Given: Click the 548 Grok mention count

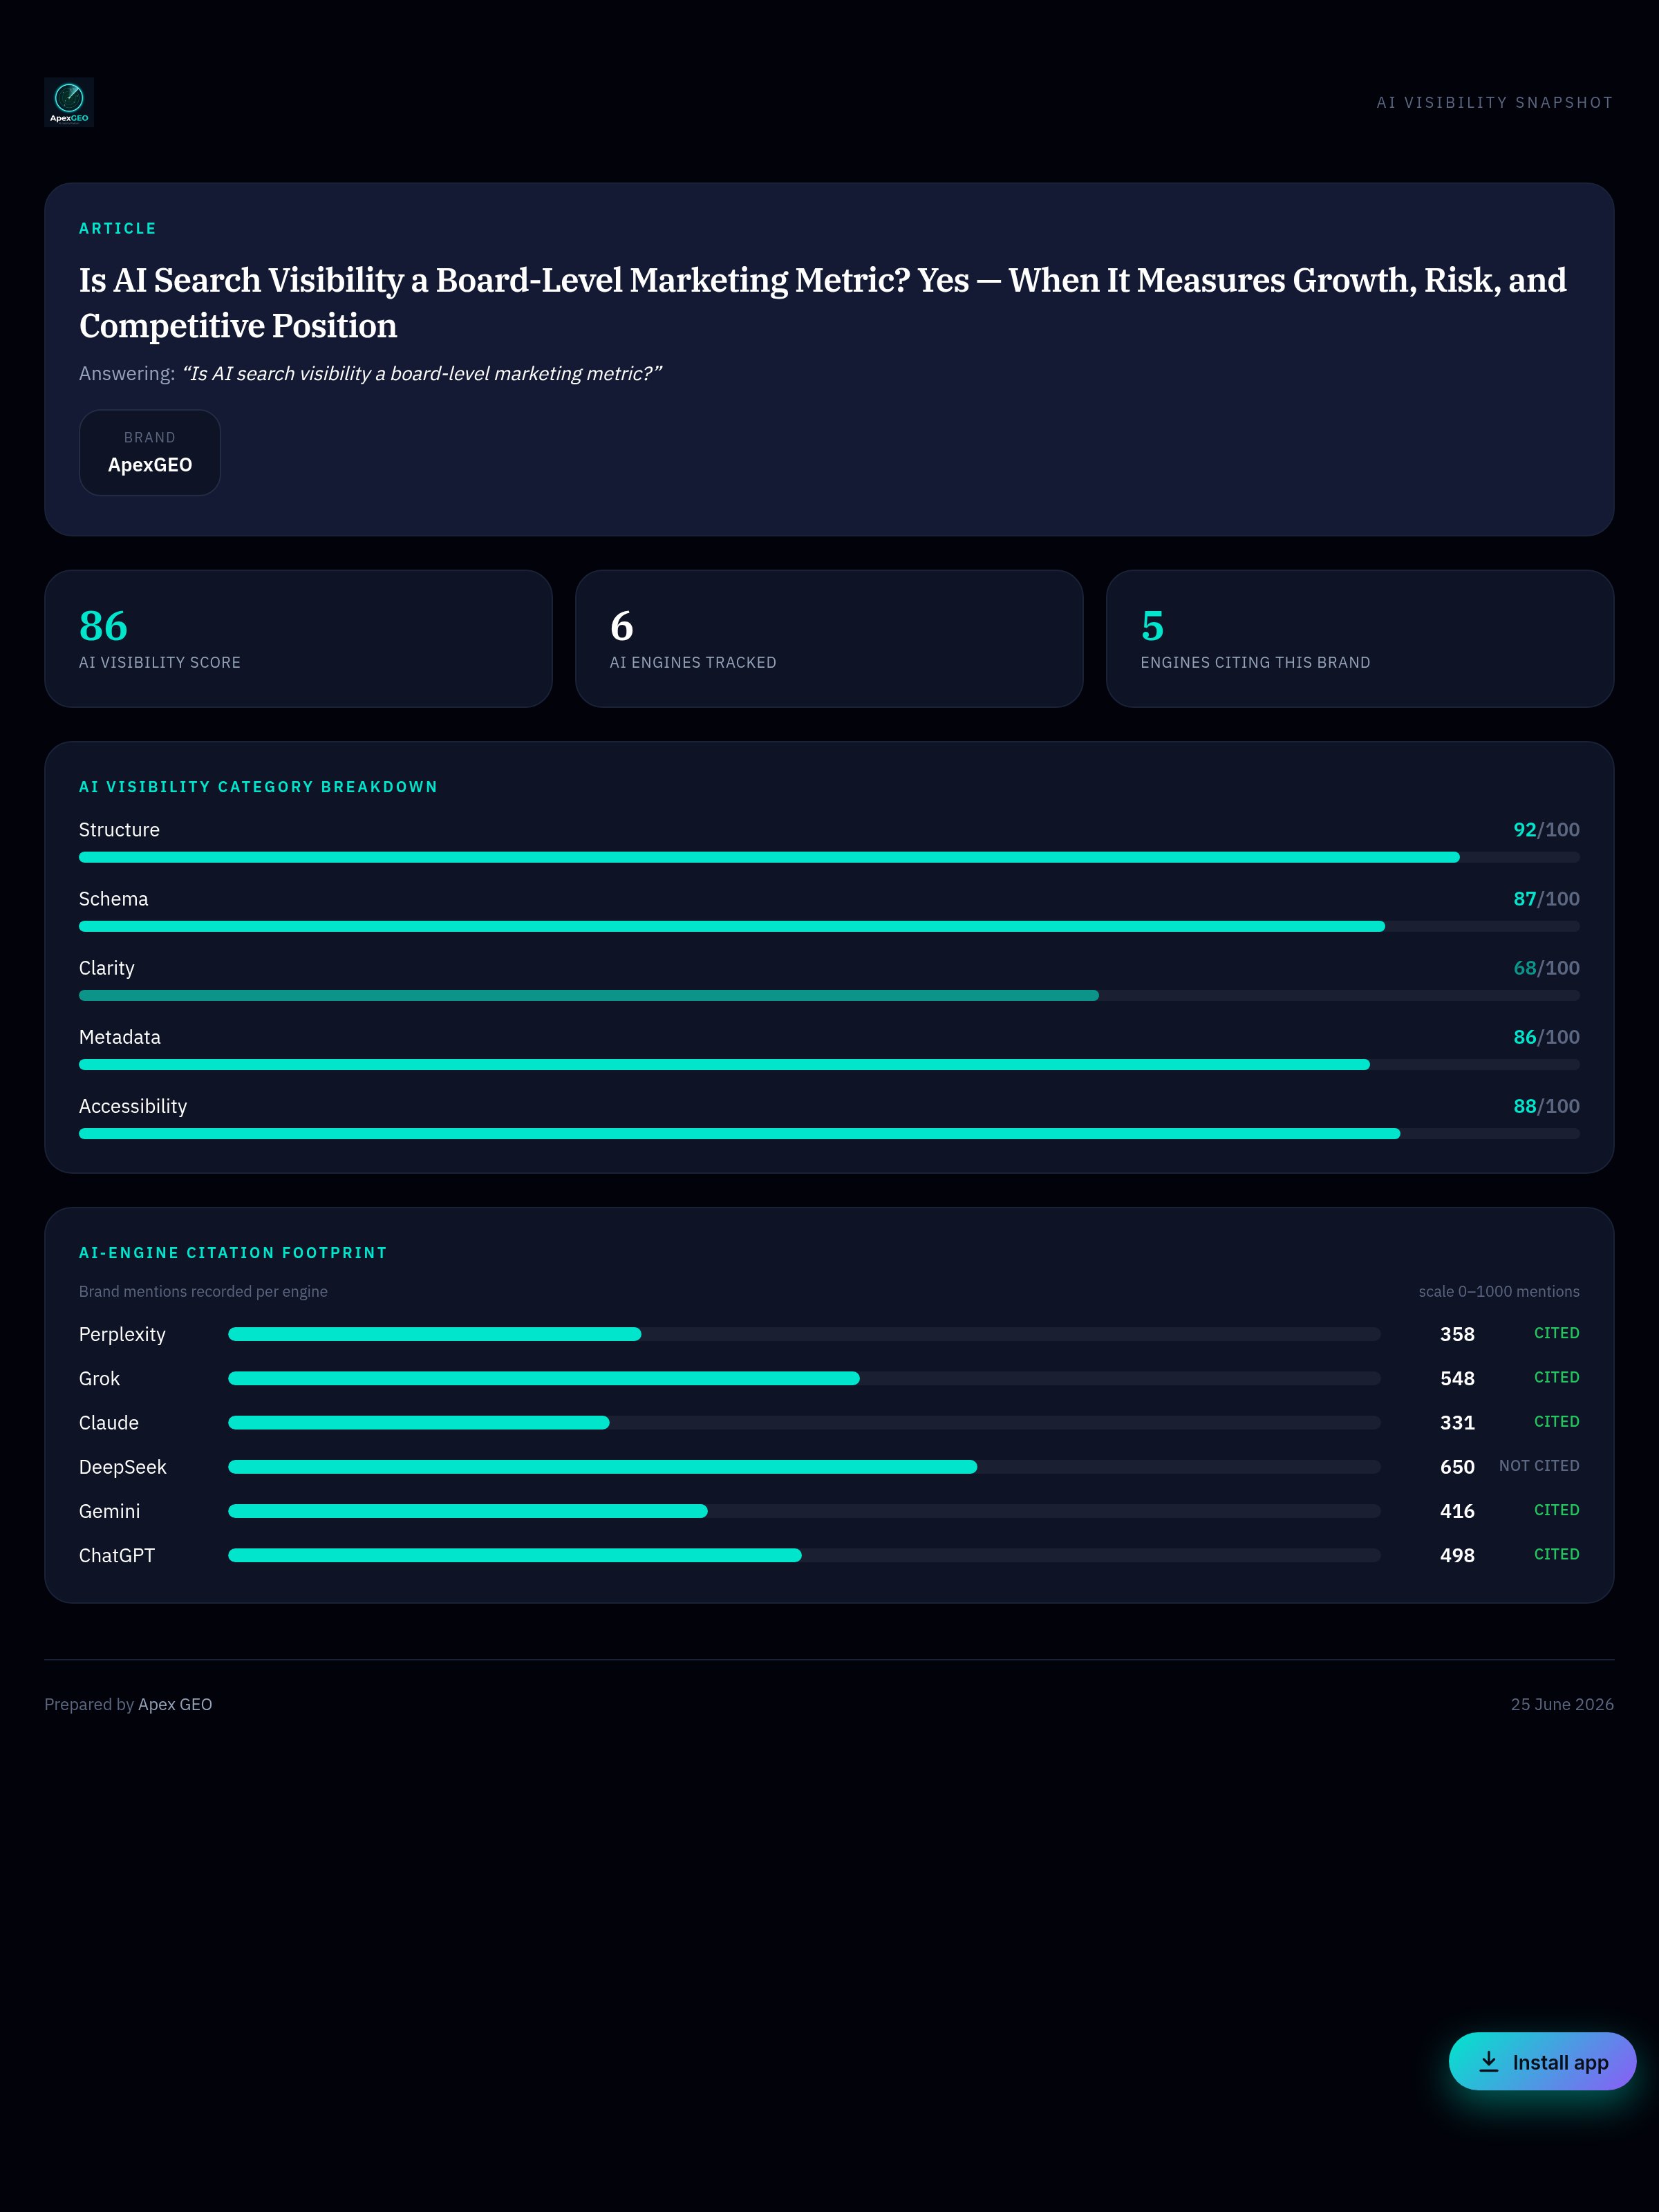Looking at the screenshot, I should [x=1457, y=1378].
